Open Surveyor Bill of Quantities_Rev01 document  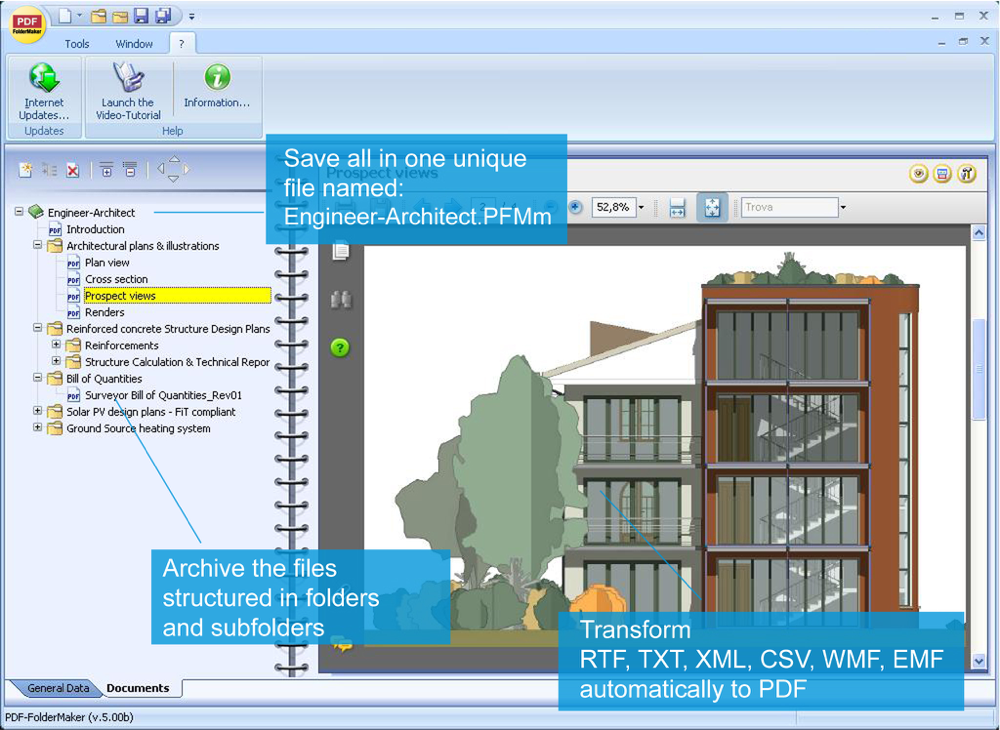(x=163, y=395)
